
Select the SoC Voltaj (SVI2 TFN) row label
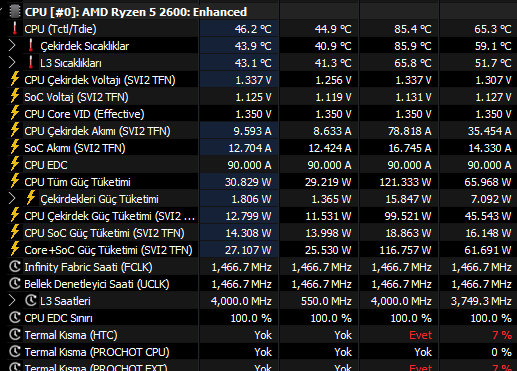(x=76, y=97)
